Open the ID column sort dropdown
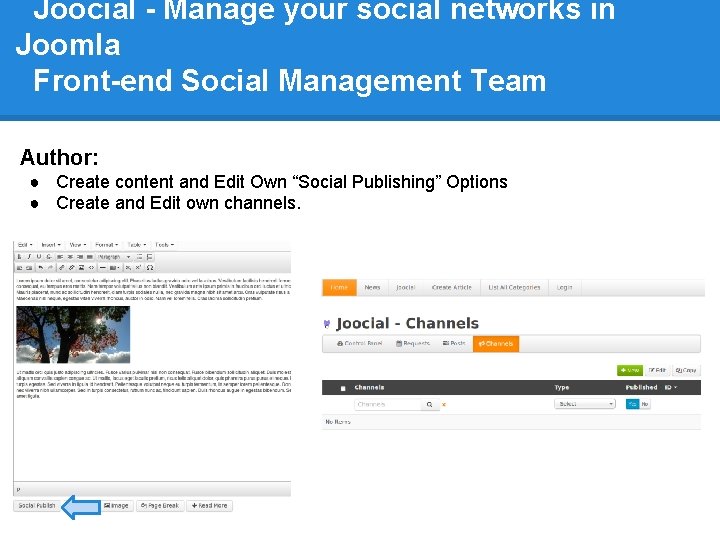Viewport: 720px width, 540px height. point(671,388)
